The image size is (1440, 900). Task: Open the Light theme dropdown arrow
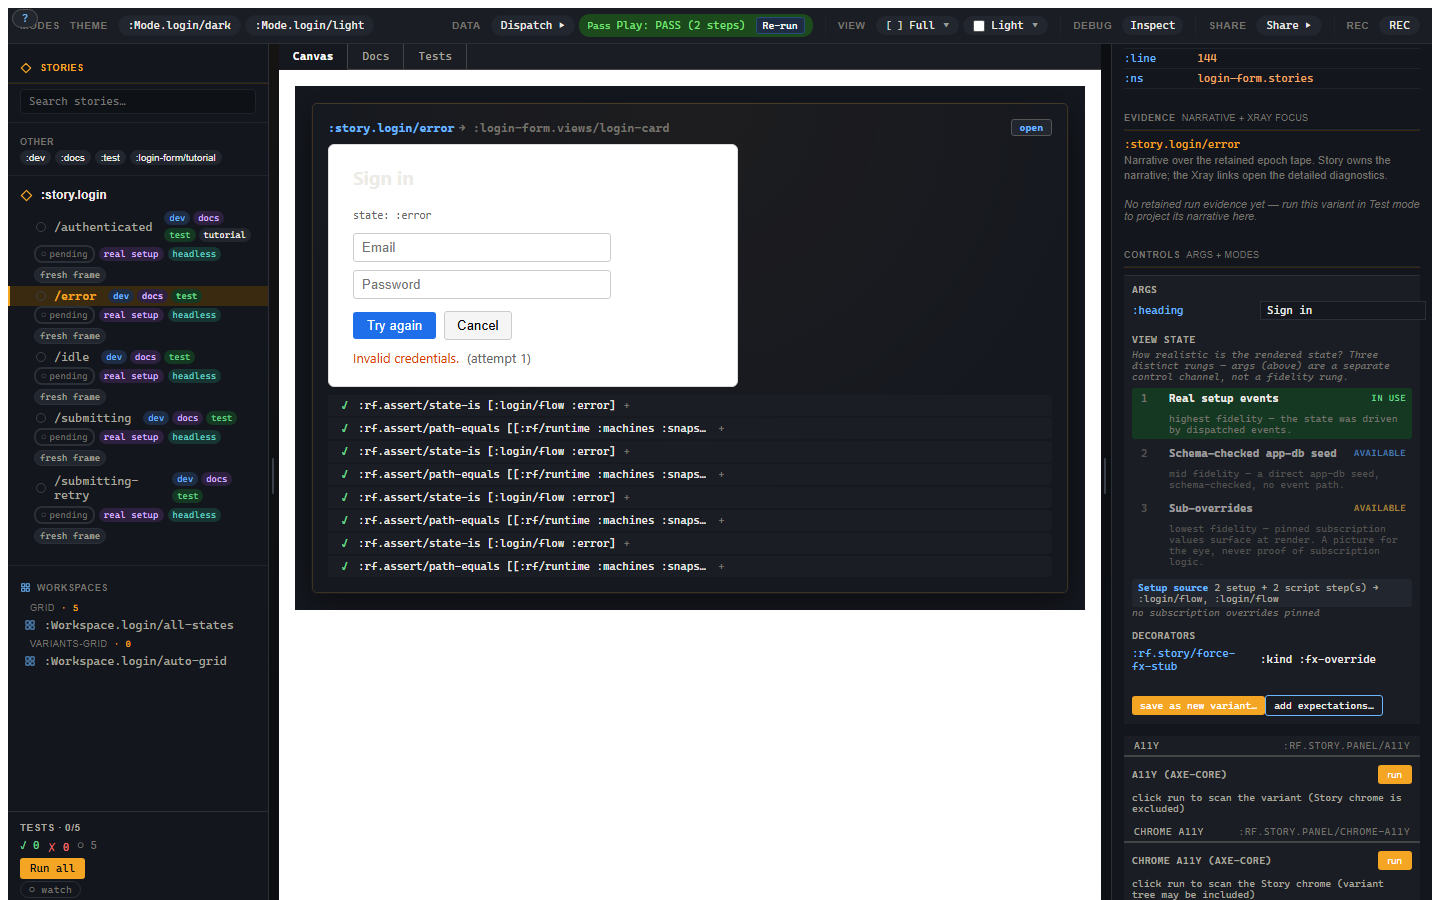pos(1035,25)
